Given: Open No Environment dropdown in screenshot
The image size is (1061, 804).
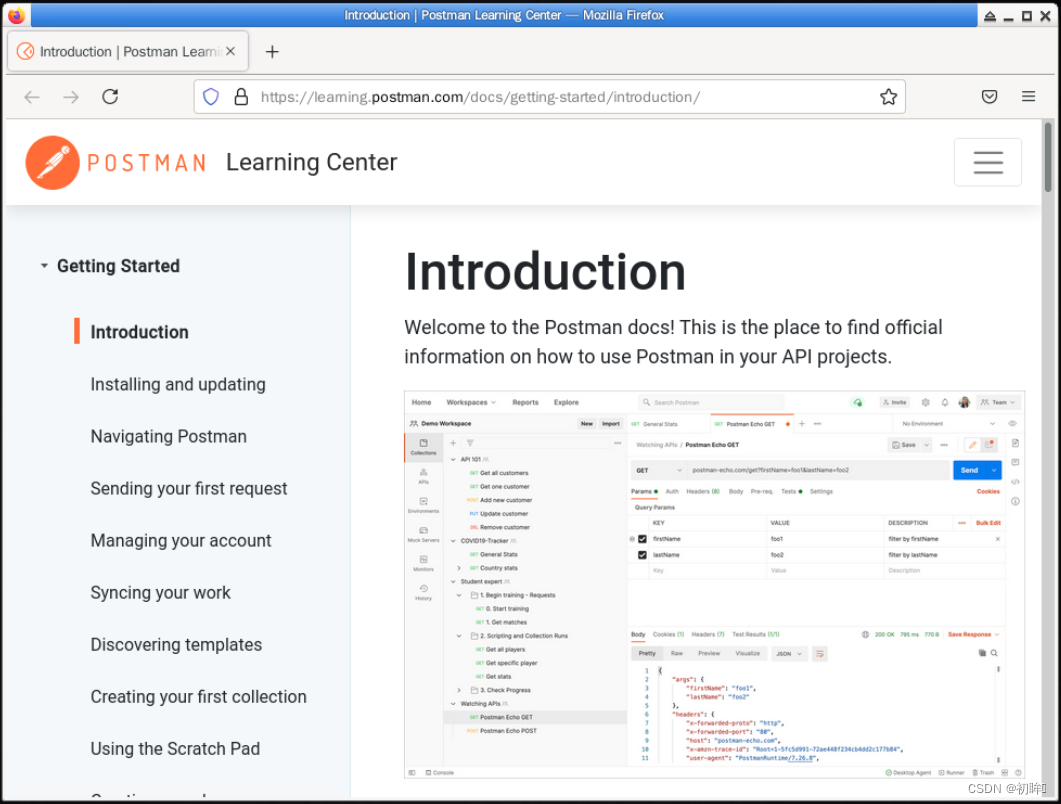Looking at the screenshot, I should pyautogui.click(x=948, y=424).
